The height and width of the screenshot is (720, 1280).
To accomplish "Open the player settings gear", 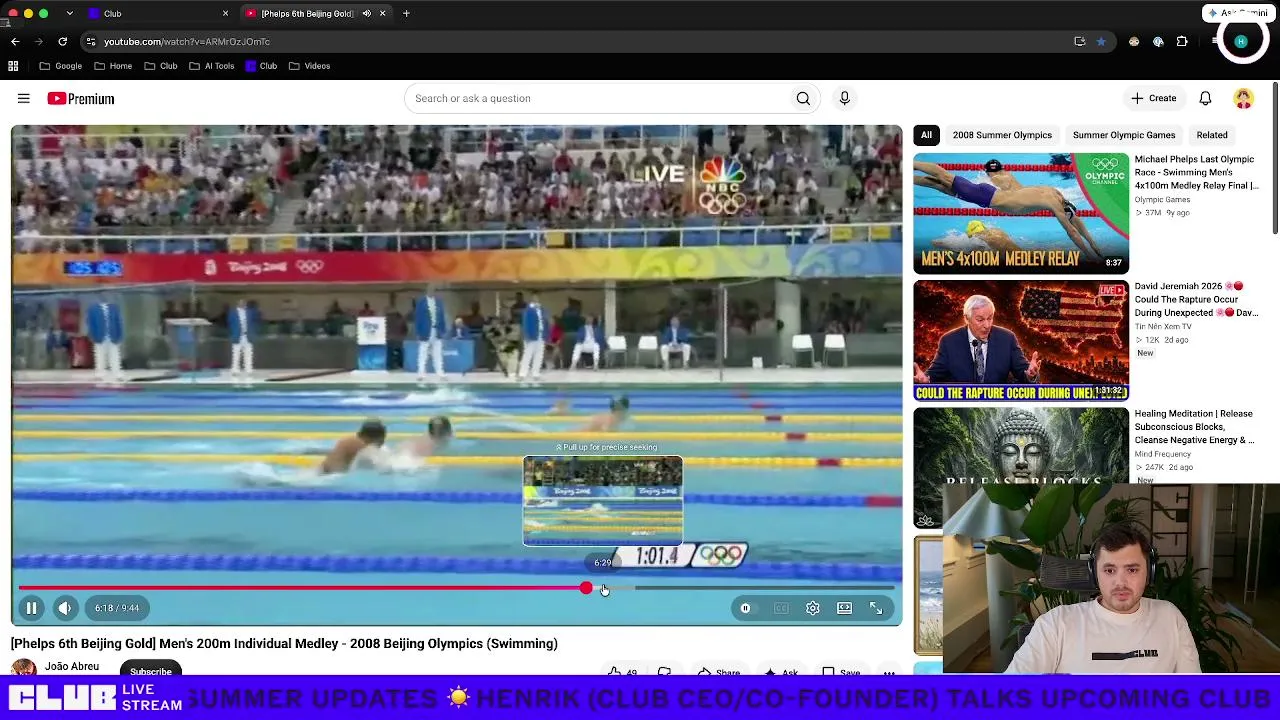I will pos(813,608).
